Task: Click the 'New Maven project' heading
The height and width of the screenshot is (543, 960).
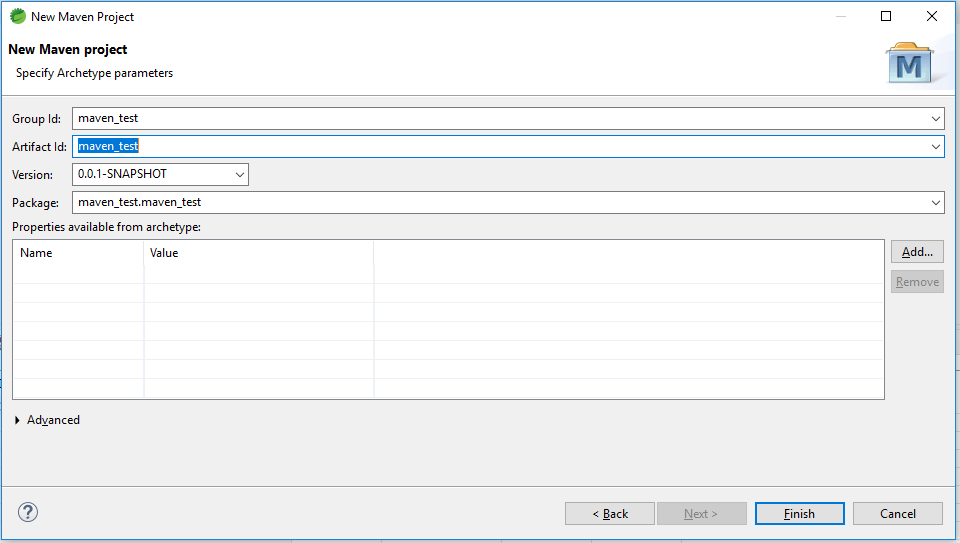Action: tap(68, 50)
